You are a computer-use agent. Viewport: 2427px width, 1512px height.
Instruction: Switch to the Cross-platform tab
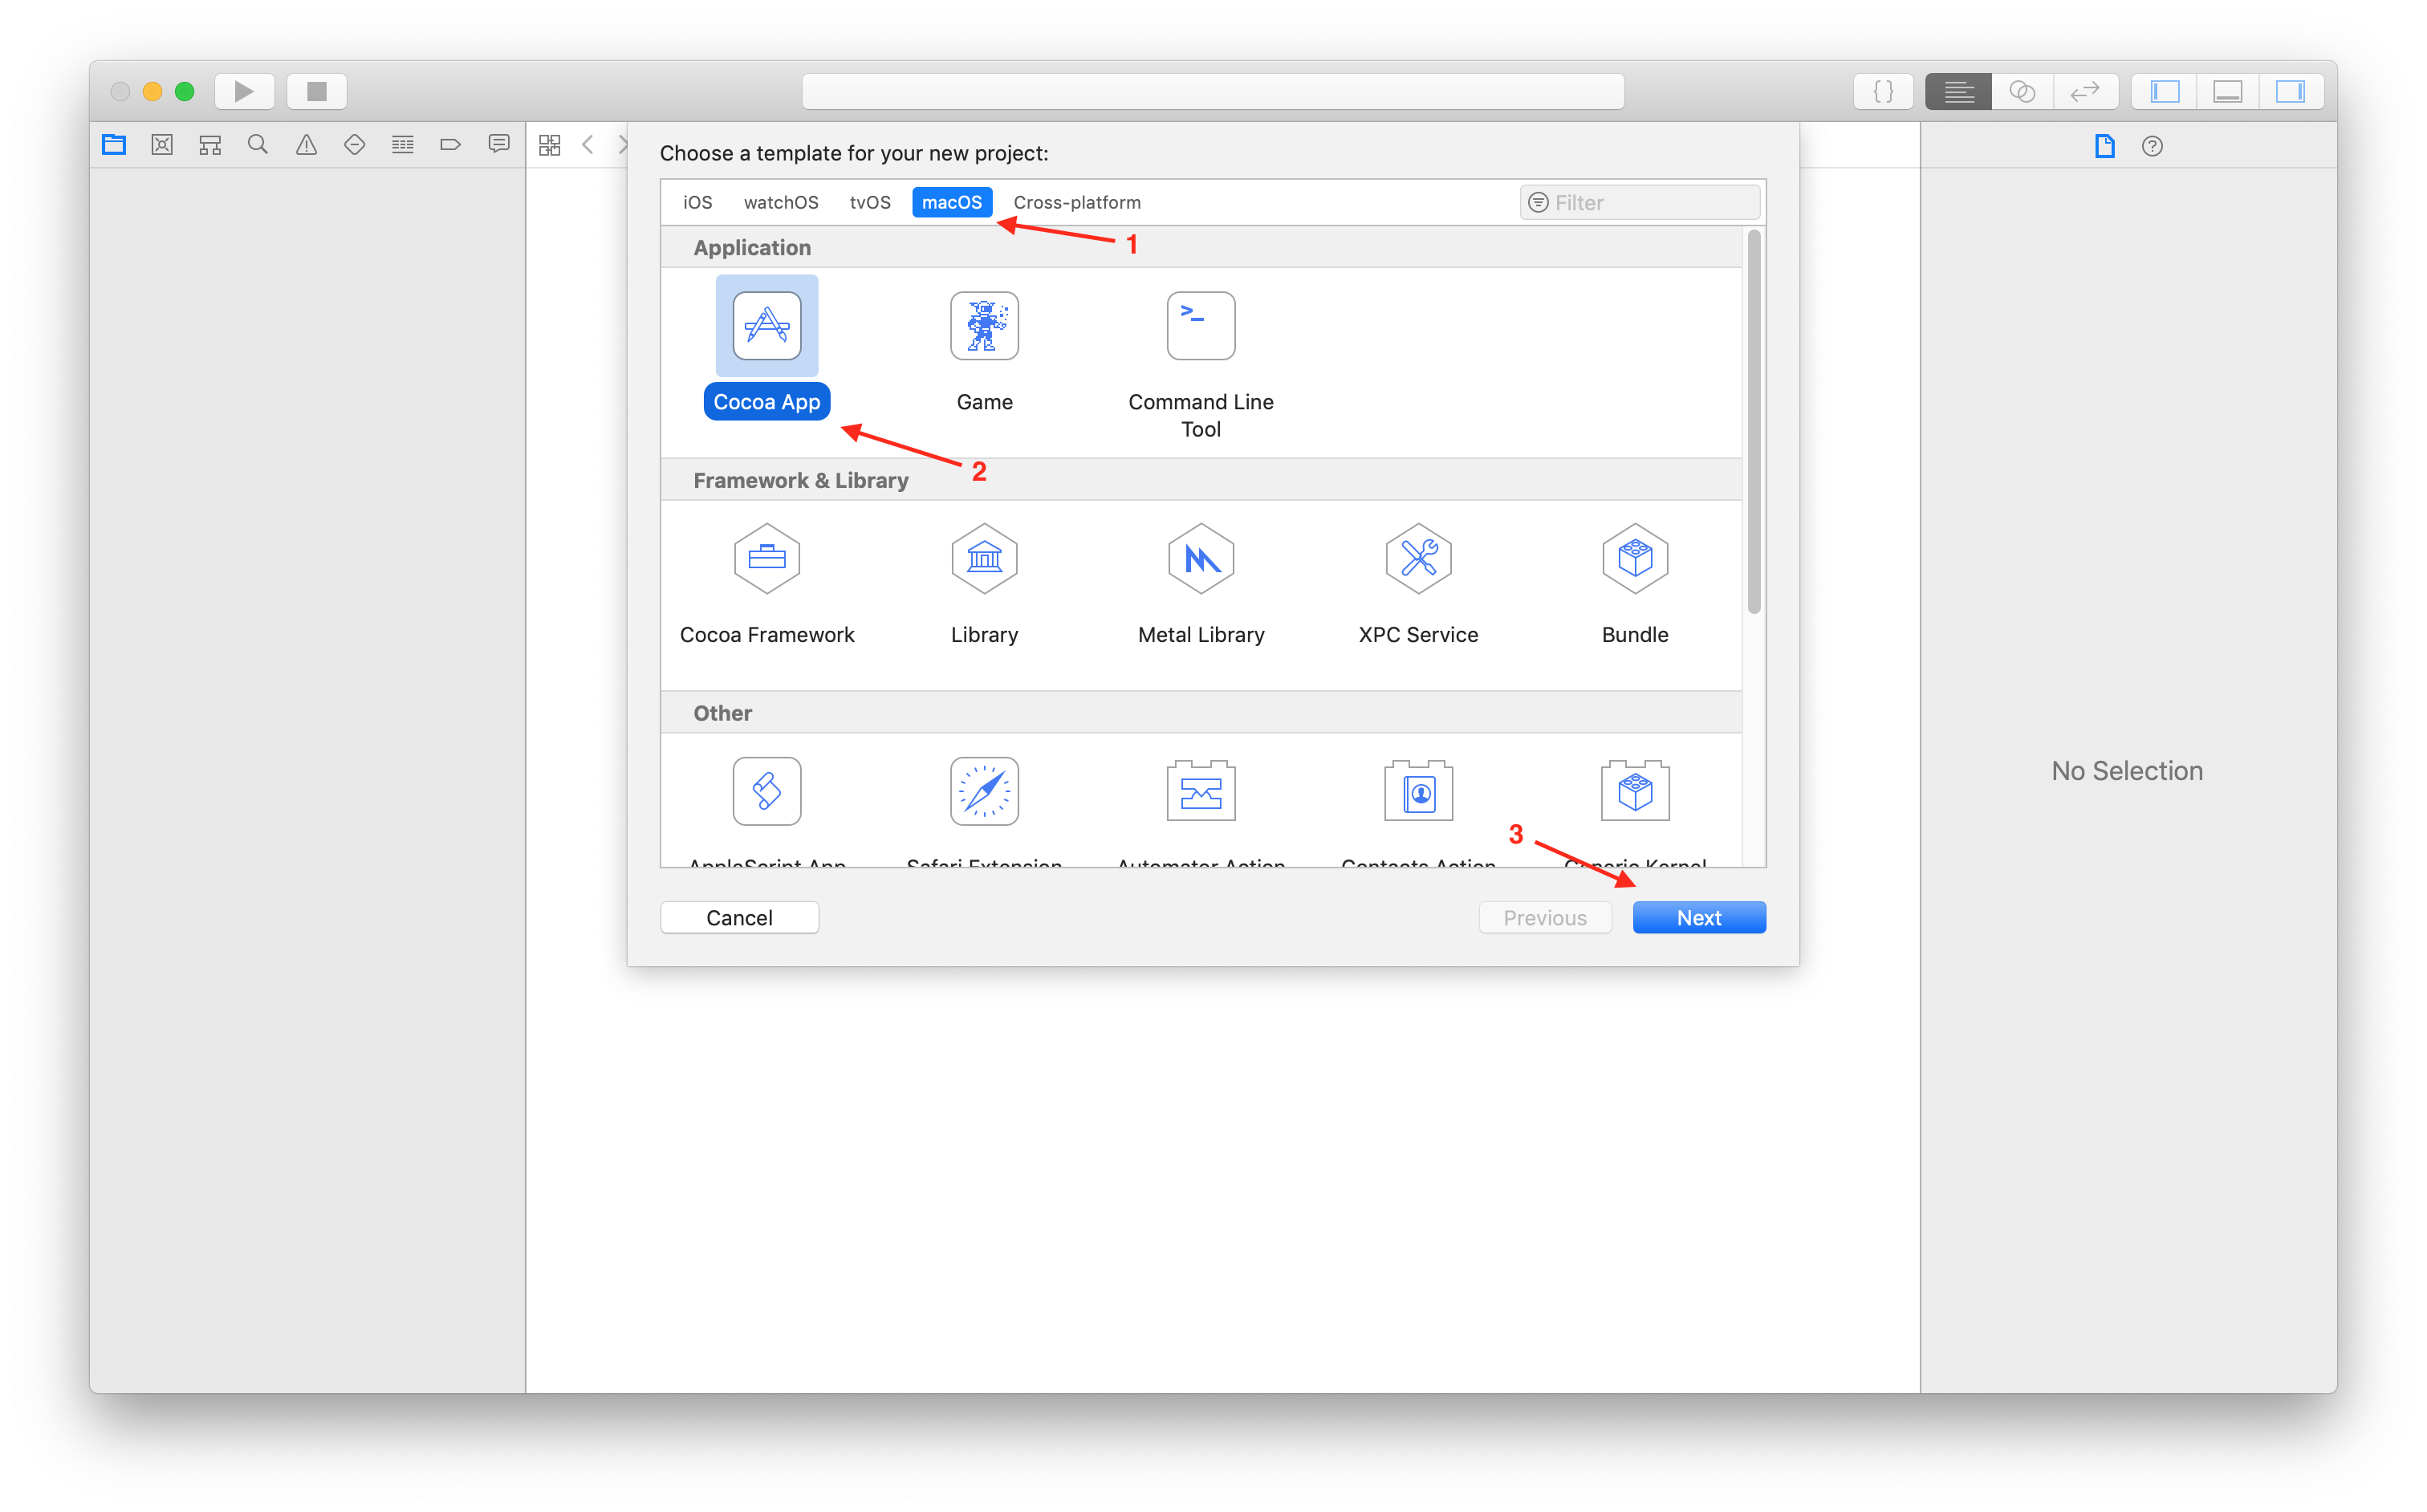pyautogui.click(x=1076, y=202)
